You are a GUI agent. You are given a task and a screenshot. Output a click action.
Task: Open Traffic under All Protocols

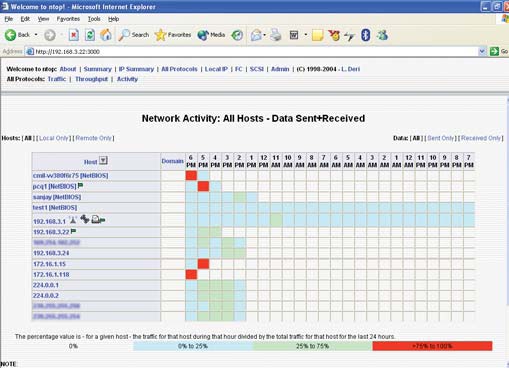(x=57, y=79)
